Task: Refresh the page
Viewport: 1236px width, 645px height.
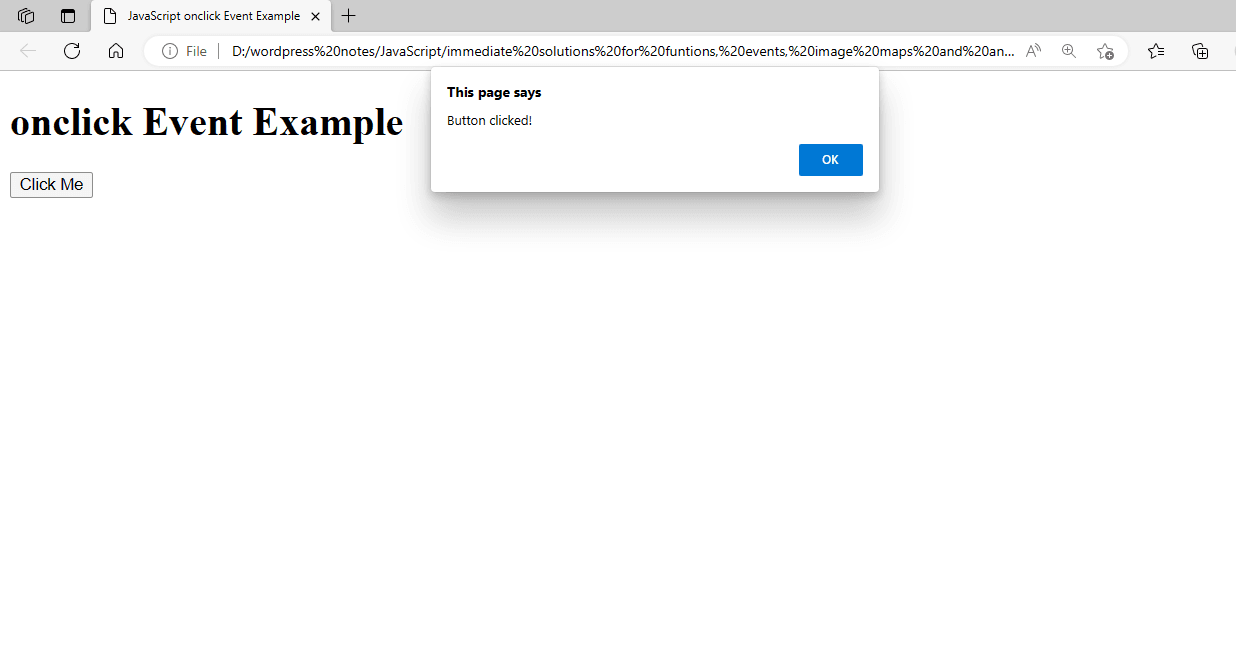Action: (x=72, y=51)
